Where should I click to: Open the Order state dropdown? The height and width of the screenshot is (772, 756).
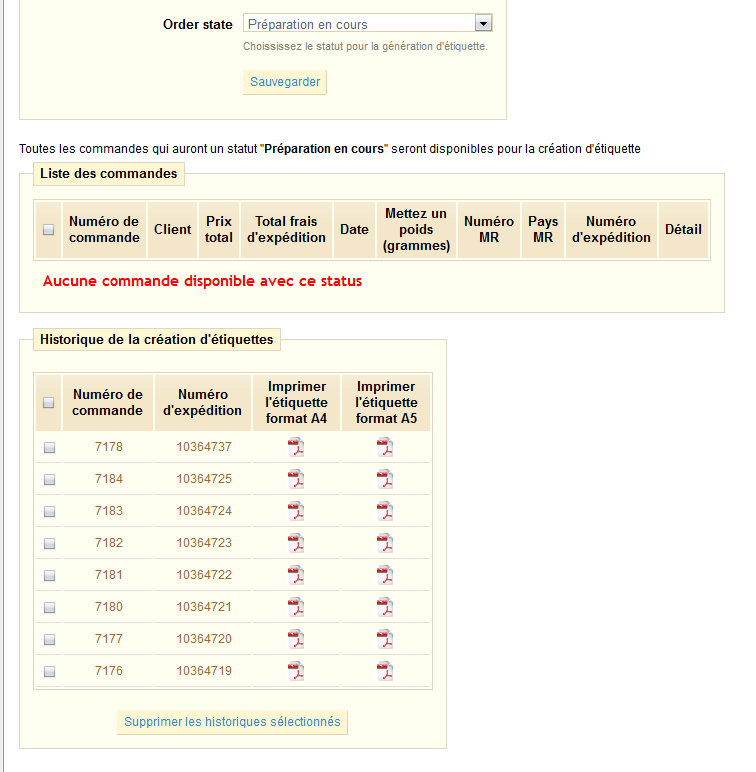click(x=368, y=24)
